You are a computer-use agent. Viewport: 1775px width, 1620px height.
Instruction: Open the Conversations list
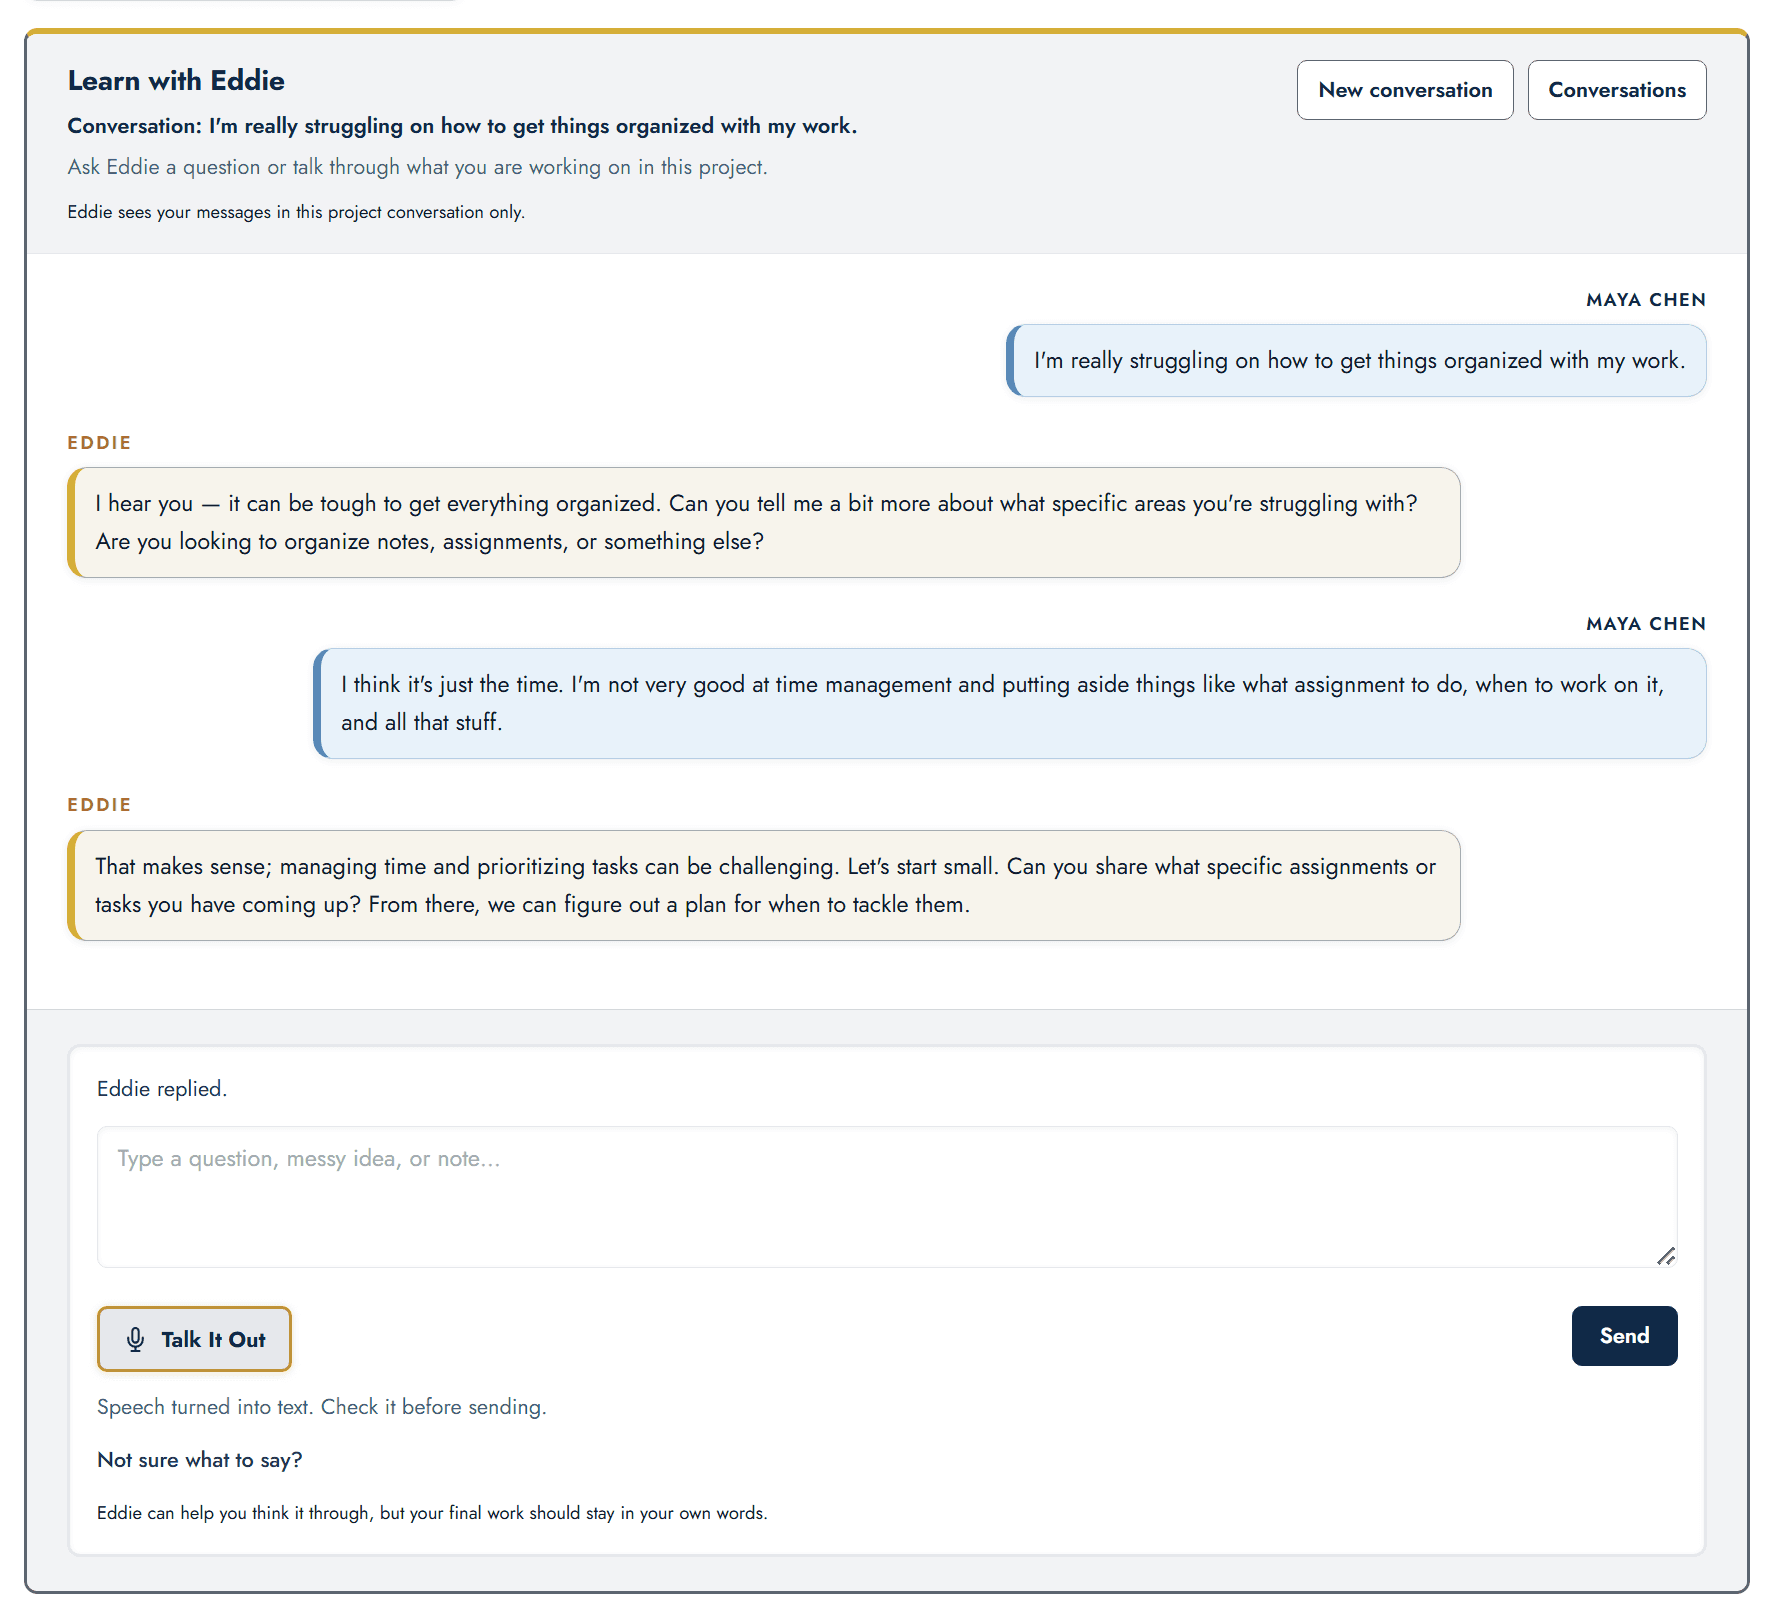(1617, 90)
